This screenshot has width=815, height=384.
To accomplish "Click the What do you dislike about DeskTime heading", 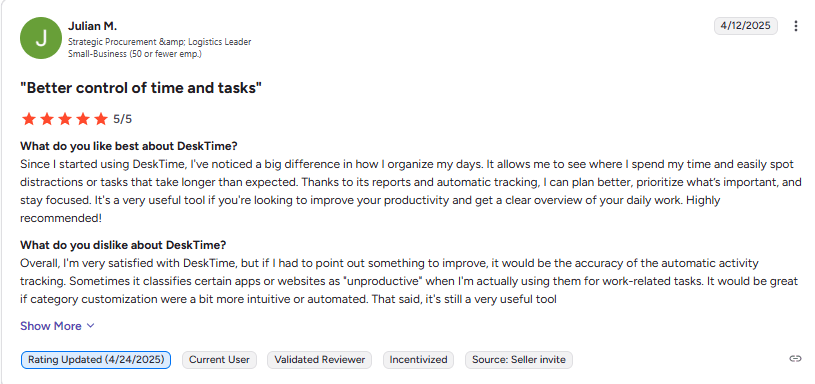I will pyautogui.click(x=123, y=245).
